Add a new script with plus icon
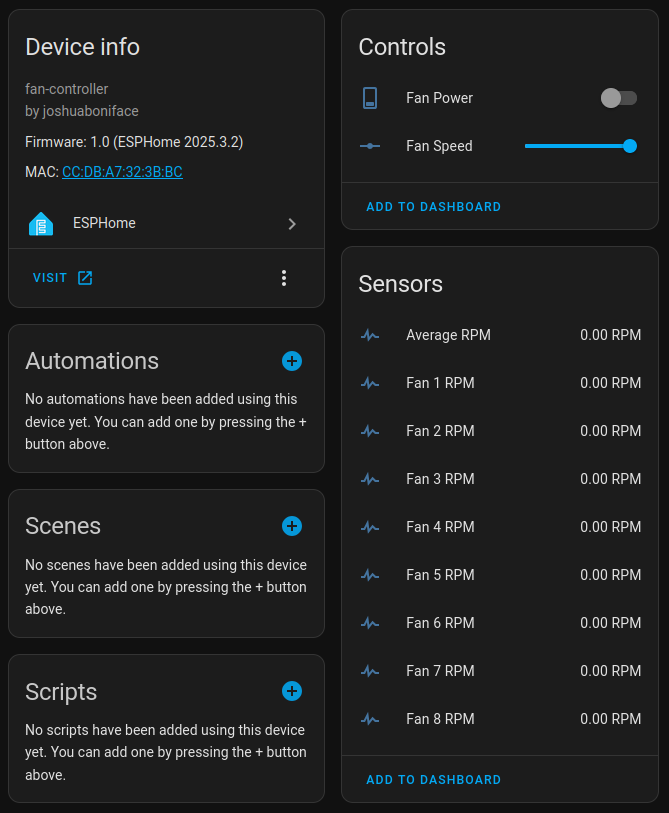Image resolution: width=669 pixels, height=813 pixels. coord(292,691)
